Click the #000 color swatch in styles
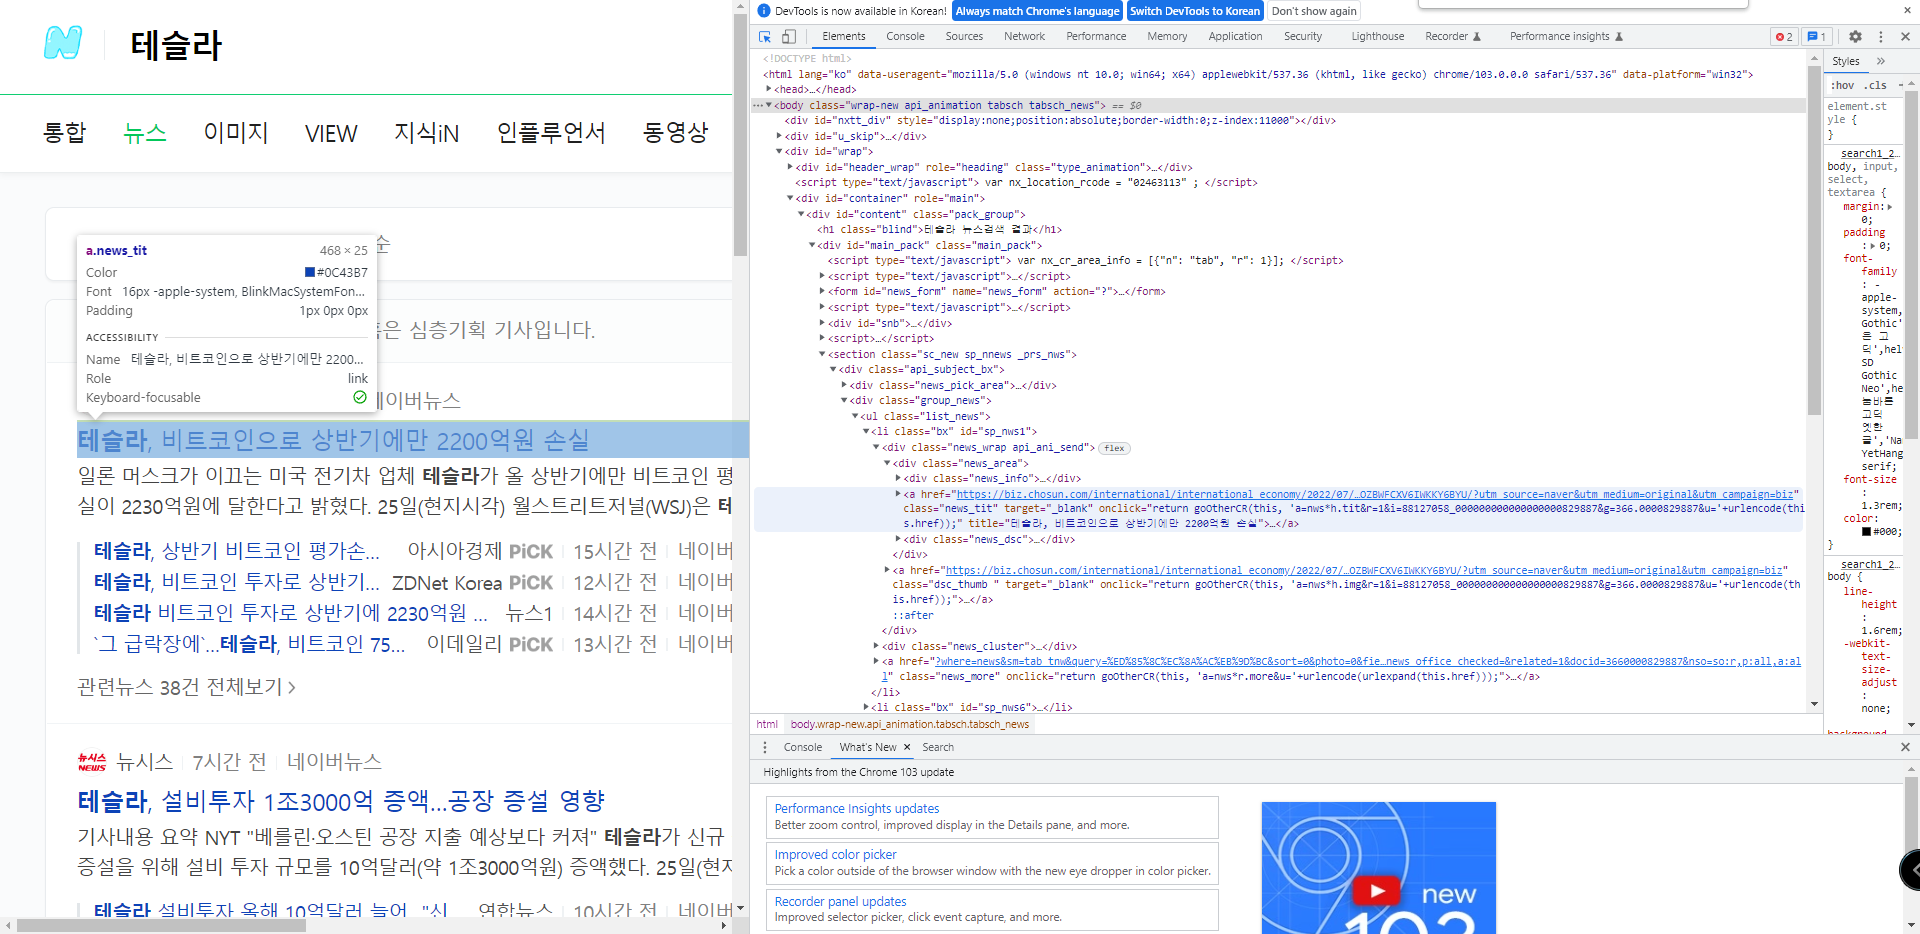The width and height of the screenshot is (1920, 934). [1866, 531]
